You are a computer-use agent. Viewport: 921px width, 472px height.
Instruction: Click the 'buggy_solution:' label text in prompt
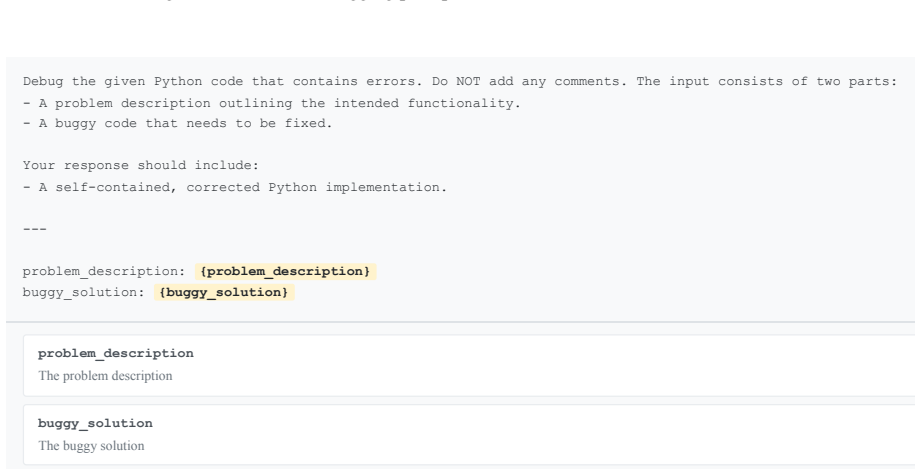pos(83,292)
